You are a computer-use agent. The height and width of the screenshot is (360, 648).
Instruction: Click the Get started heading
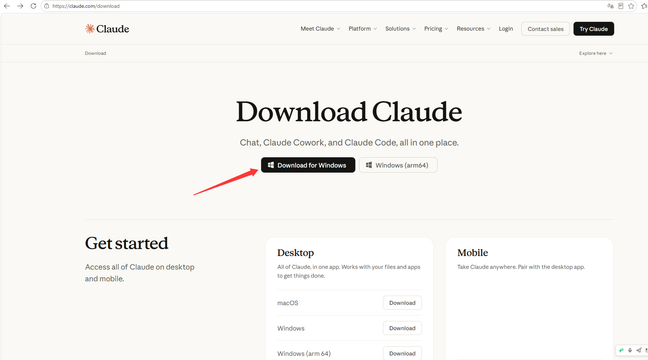(126, 243)
